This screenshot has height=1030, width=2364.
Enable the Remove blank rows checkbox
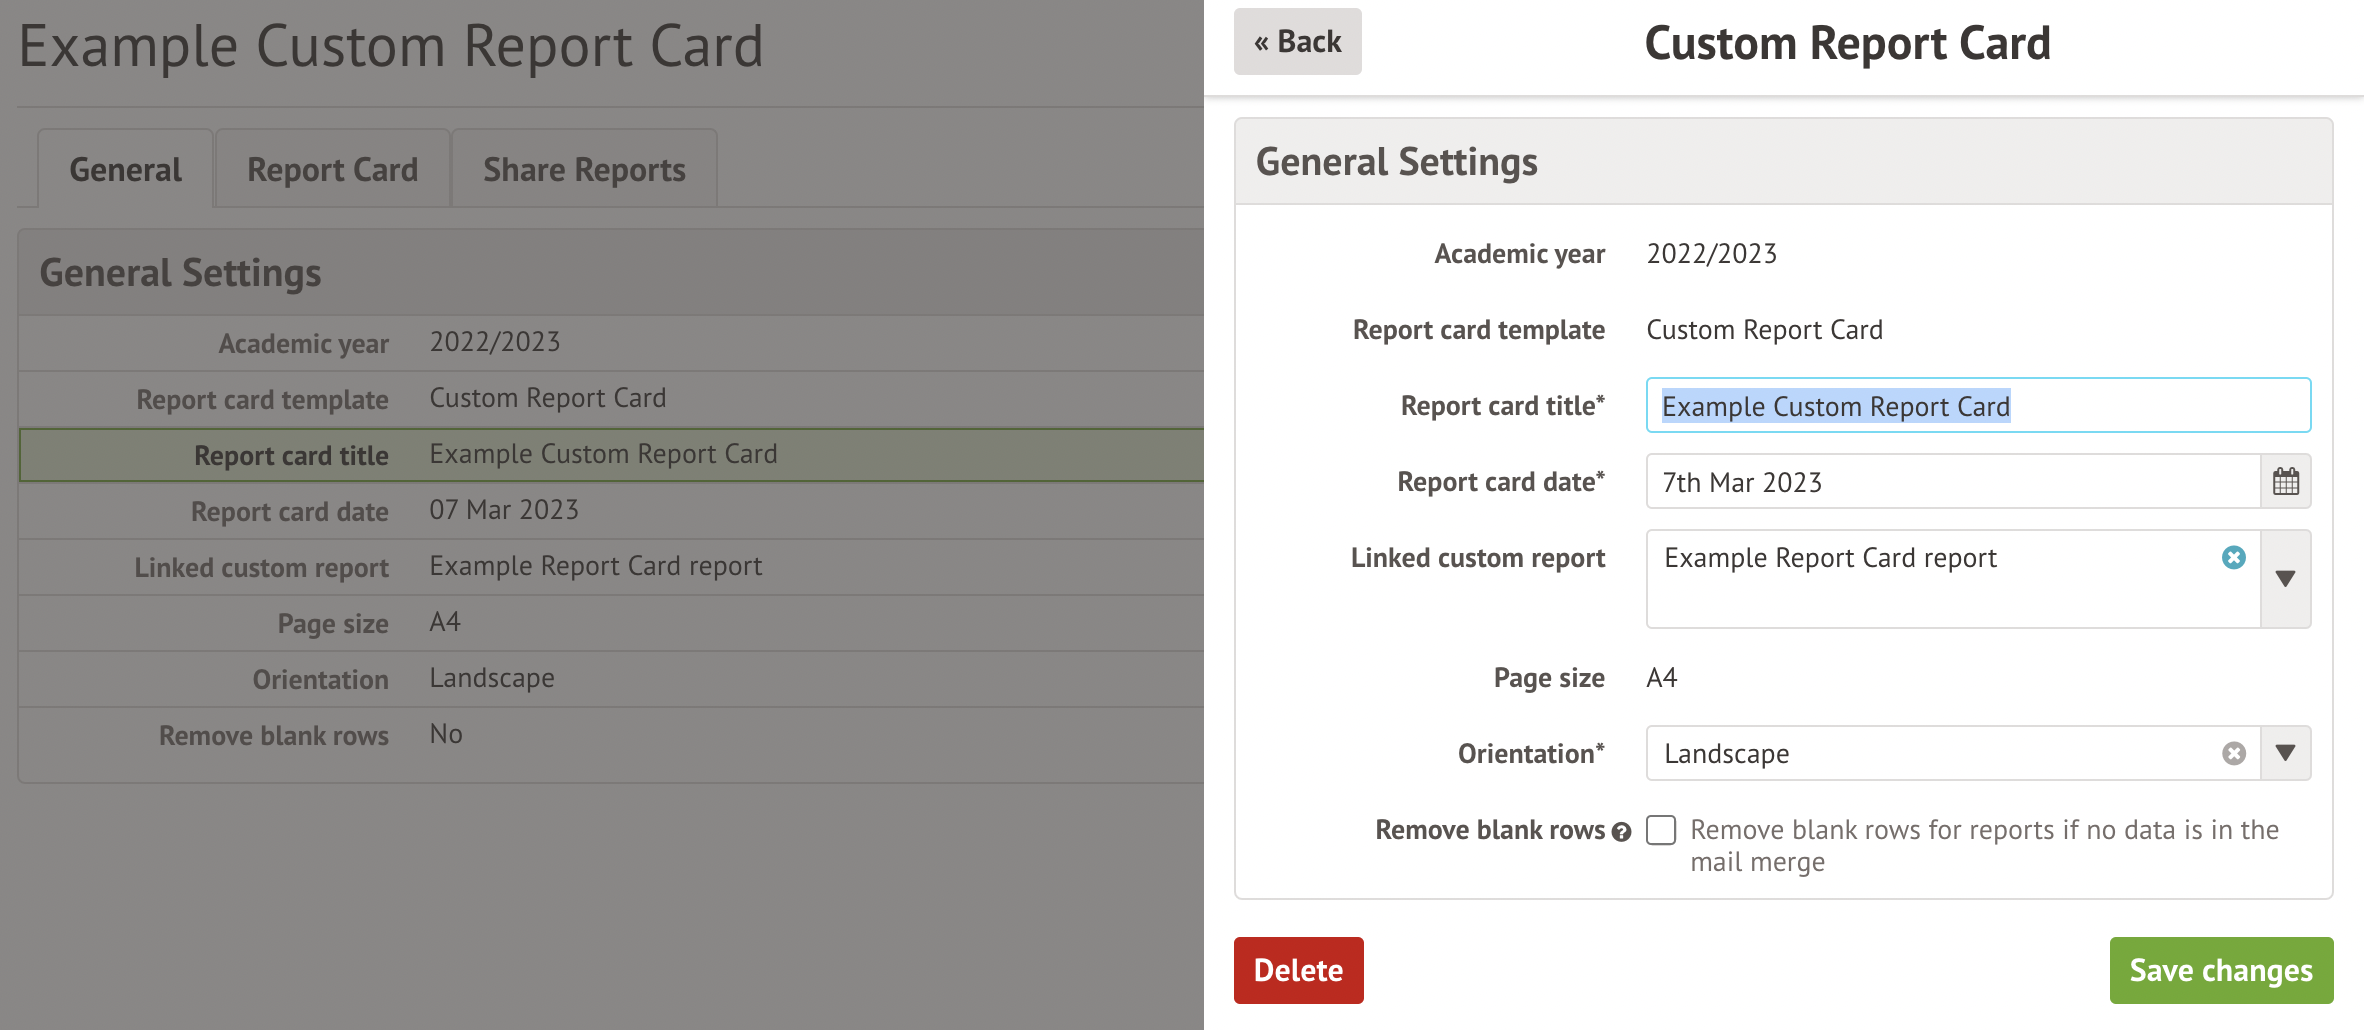pyautogui.click(x=1661, y=830)
